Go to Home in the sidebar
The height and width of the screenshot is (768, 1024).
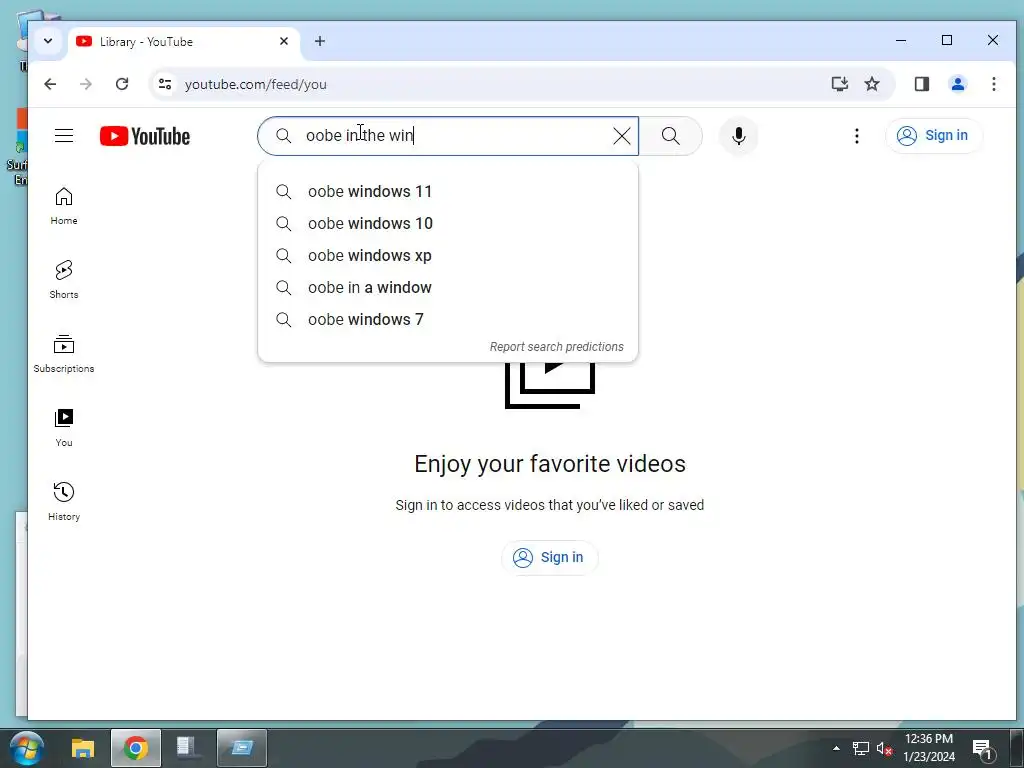[x=64, y=206]
